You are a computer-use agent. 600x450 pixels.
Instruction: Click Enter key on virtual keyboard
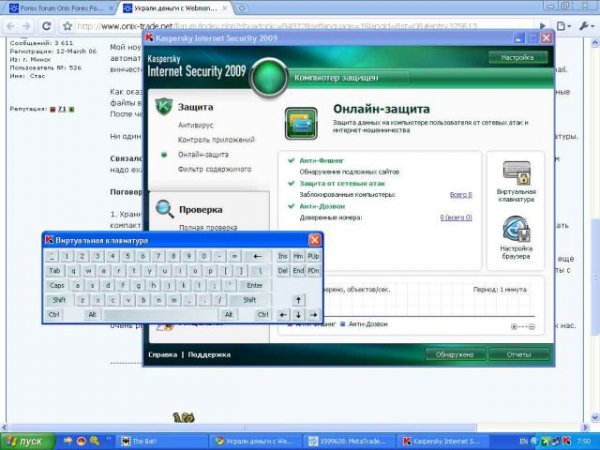254,285
